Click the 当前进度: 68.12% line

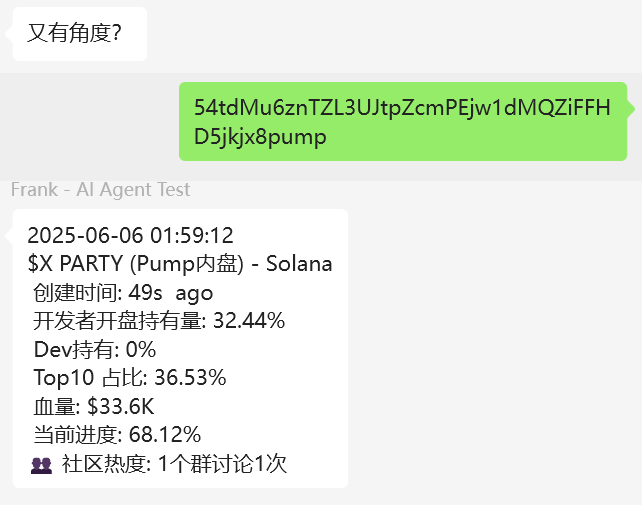point(117,435)
